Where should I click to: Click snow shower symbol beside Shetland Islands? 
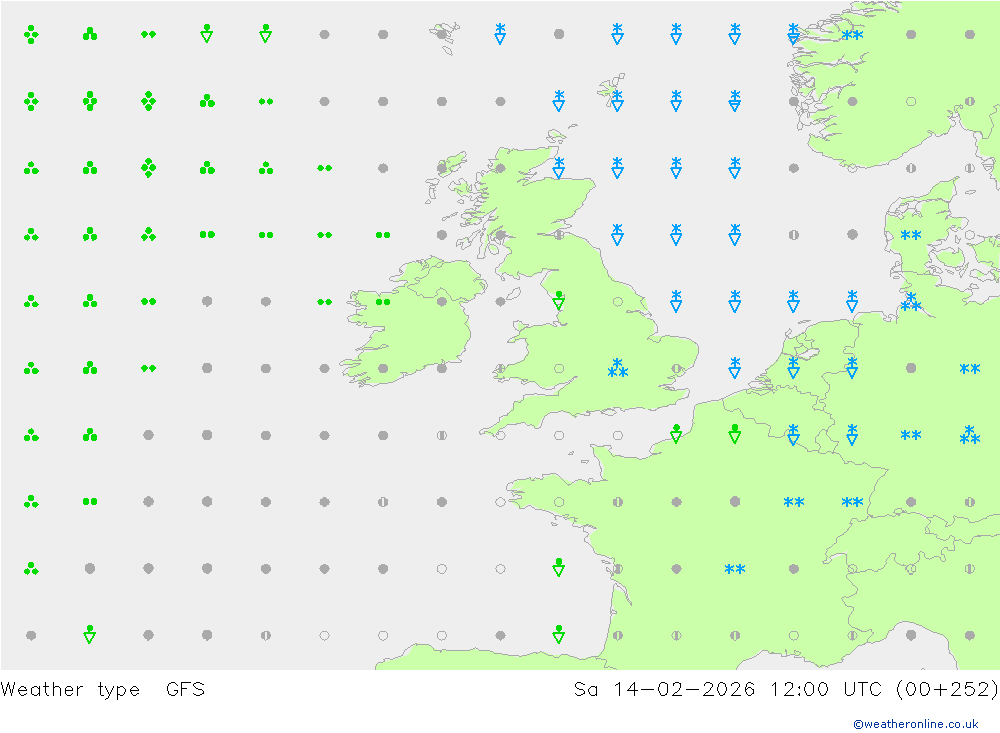tap(617, 101)
